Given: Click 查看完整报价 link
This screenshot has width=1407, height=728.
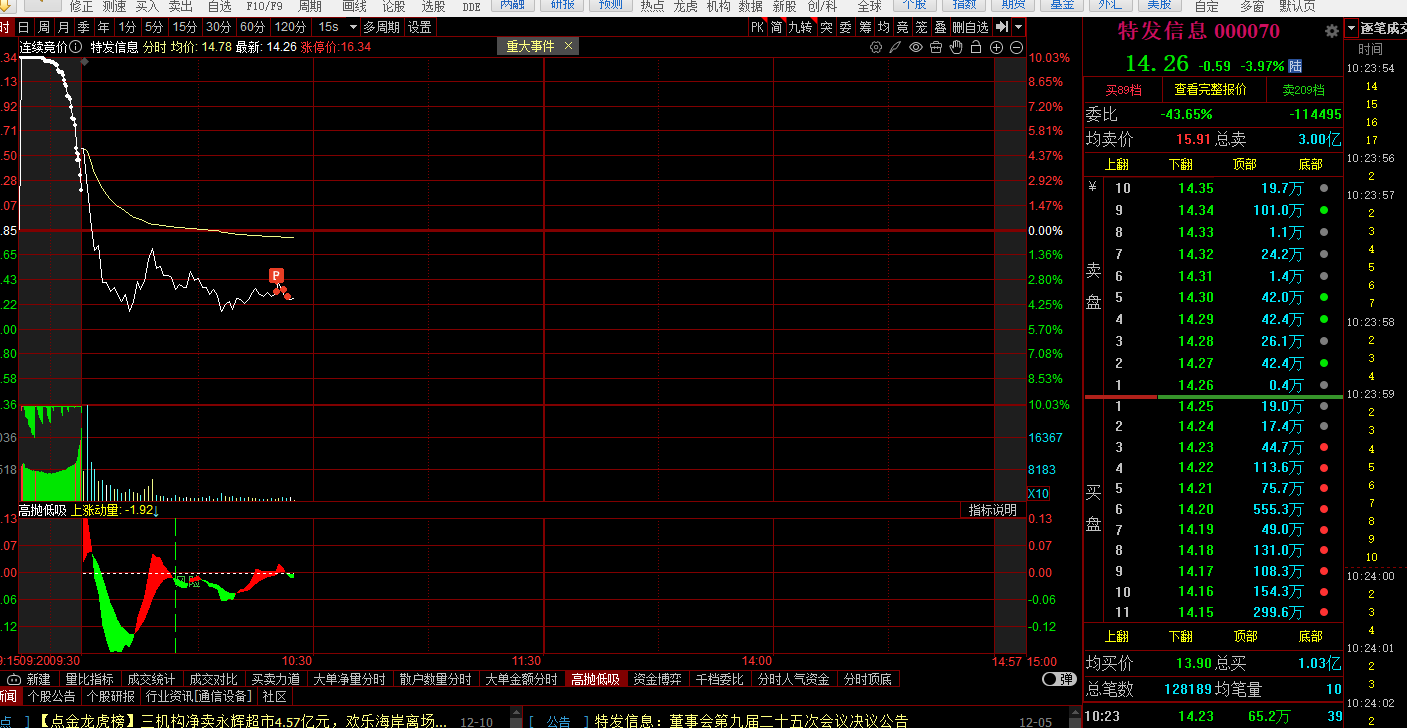Looking at the screenshot, I should tap(1210, 89).
